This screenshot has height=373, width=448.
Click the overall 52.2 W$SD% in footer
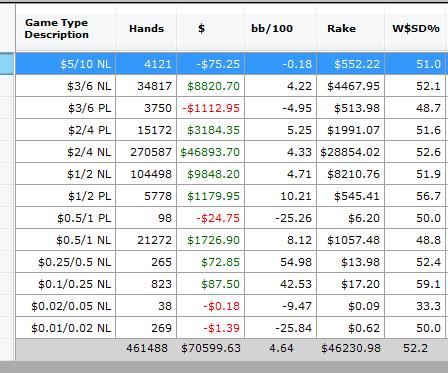pyautogui.click(x=415, y=348)
